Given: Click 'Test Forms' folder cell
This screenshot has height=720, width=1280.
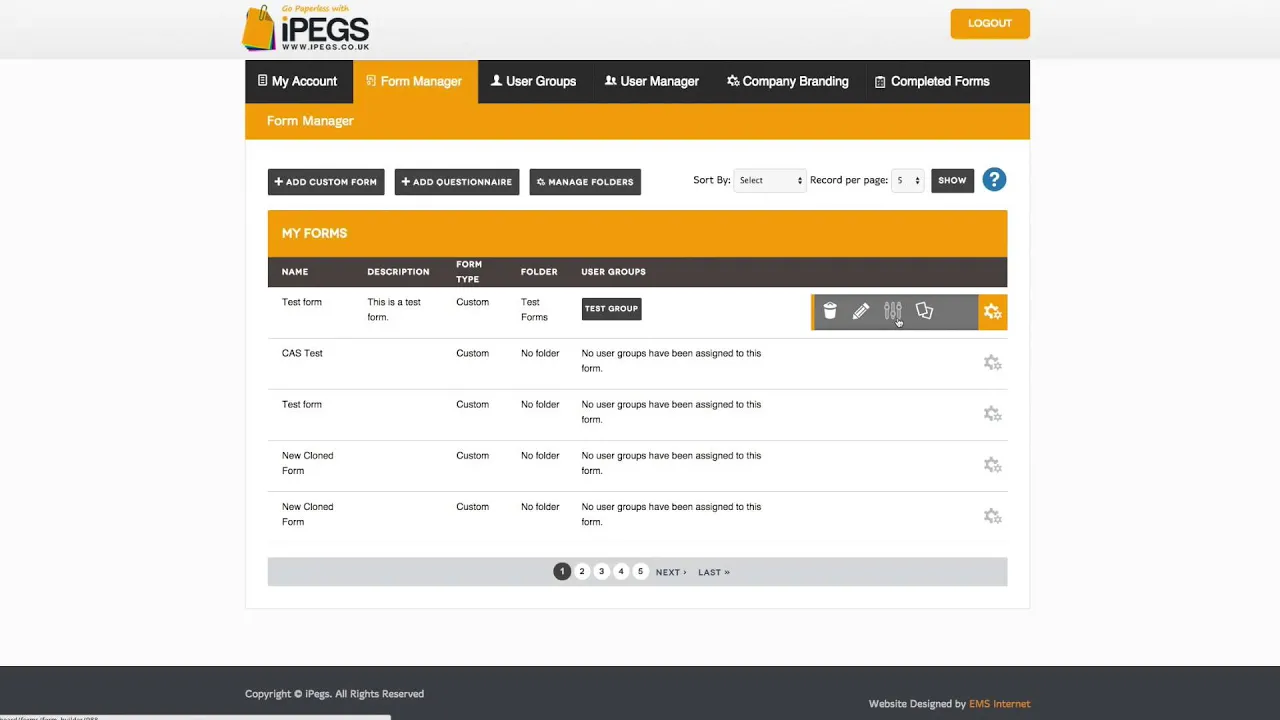Looking at the screenshot, I should pyautogui.click(x=534, y=310).
